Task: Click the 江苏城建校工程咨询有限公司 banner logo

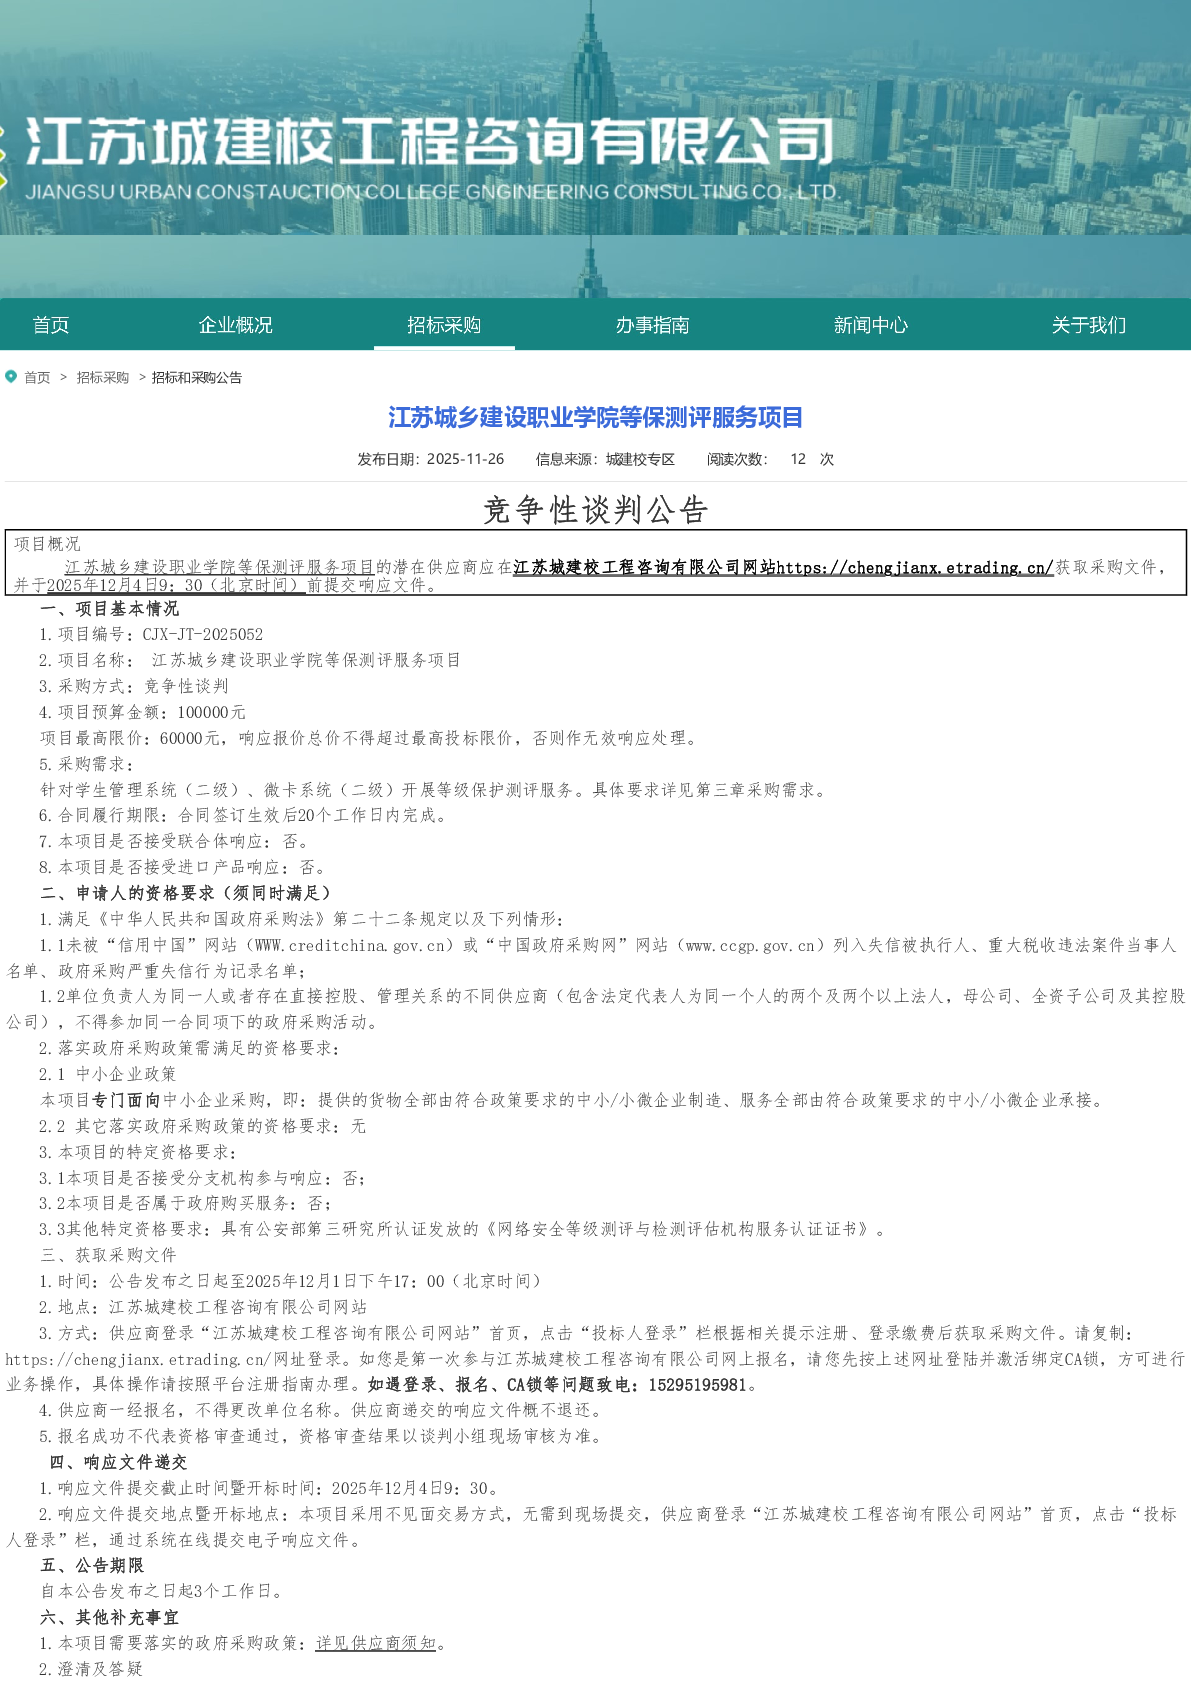Action: pyautogui.click(x=430, y=142)
